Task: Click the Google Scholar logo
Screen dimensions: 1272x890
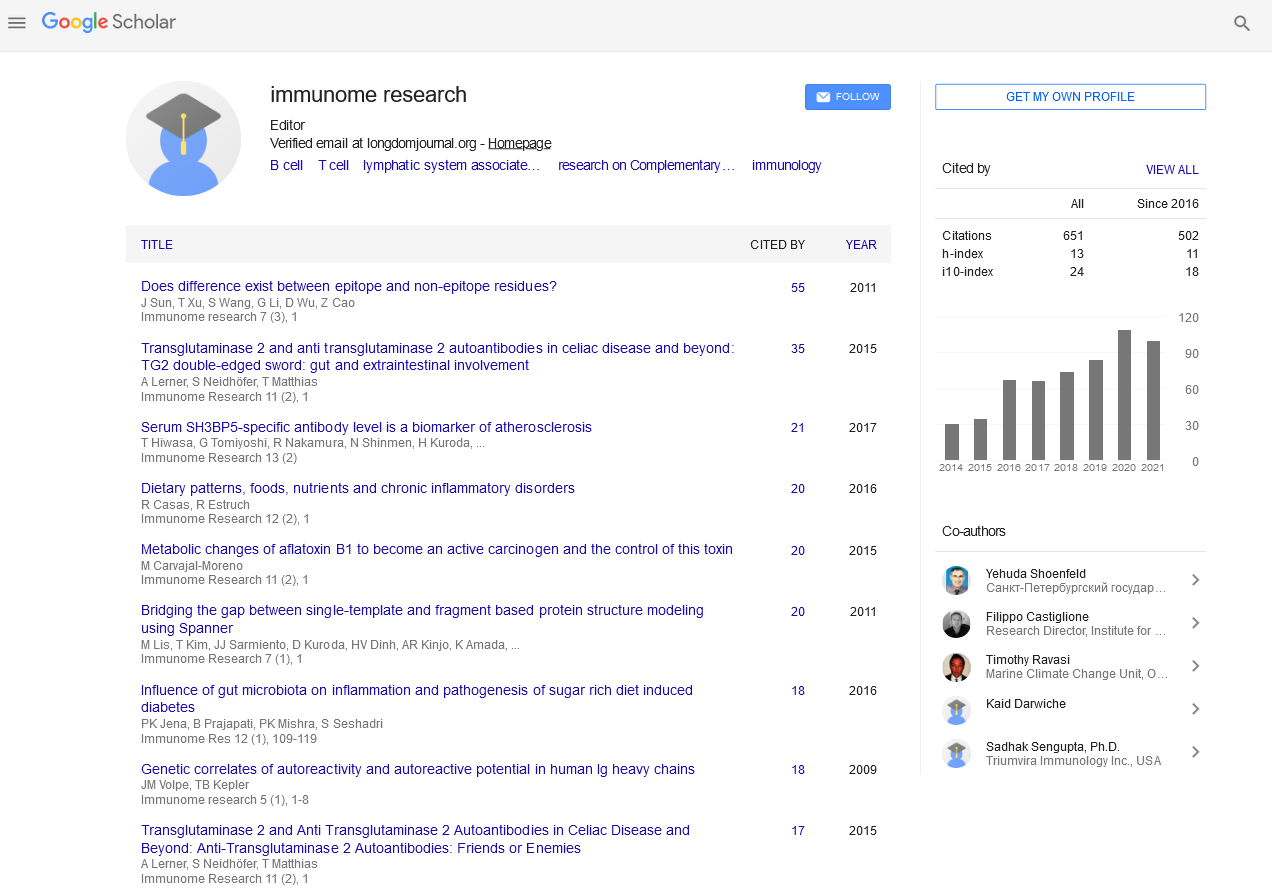Action: 109,22
